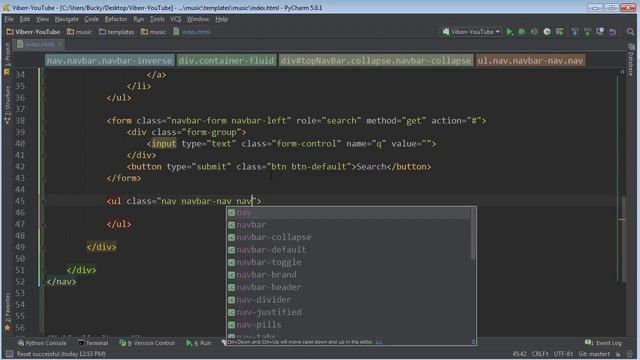
Task: Click the revert (undo arrow) icon
Action: (613, 32)
